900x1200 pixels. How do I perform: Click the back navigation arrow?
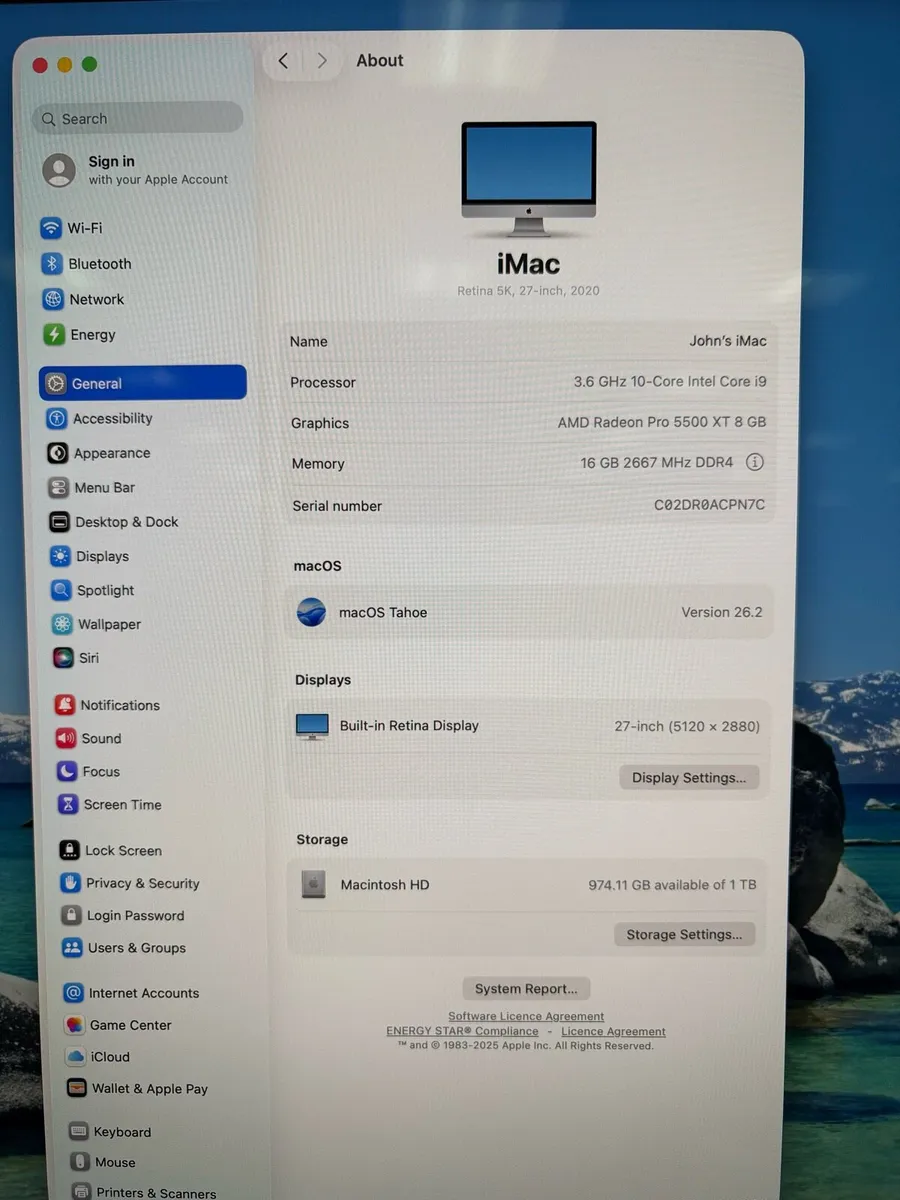282,60
